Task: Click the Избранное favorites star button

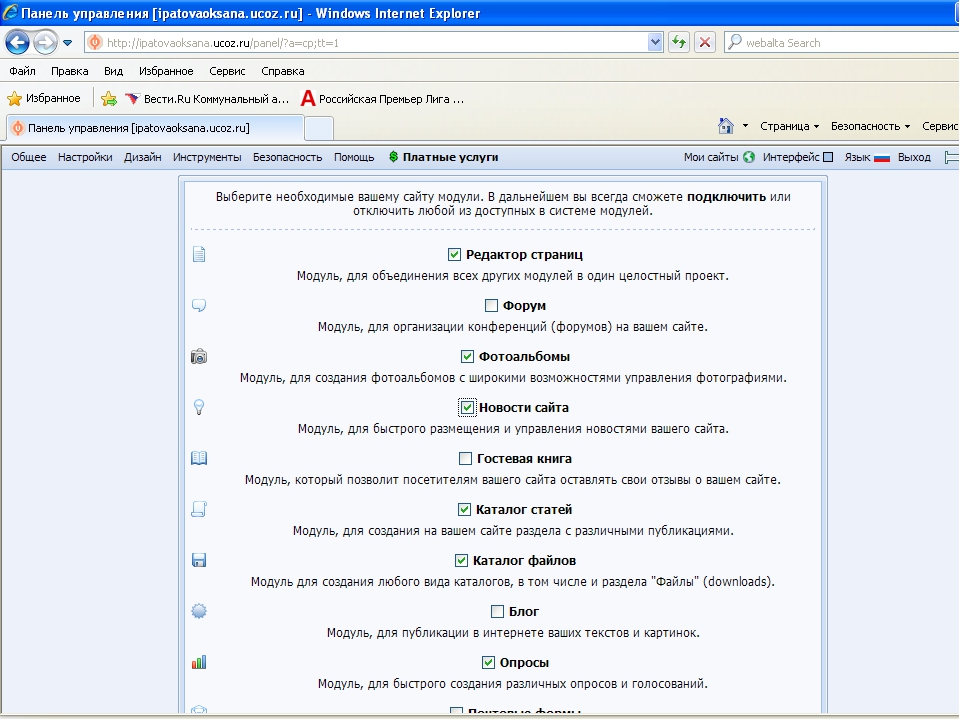Action: click(x=44, y=98)
